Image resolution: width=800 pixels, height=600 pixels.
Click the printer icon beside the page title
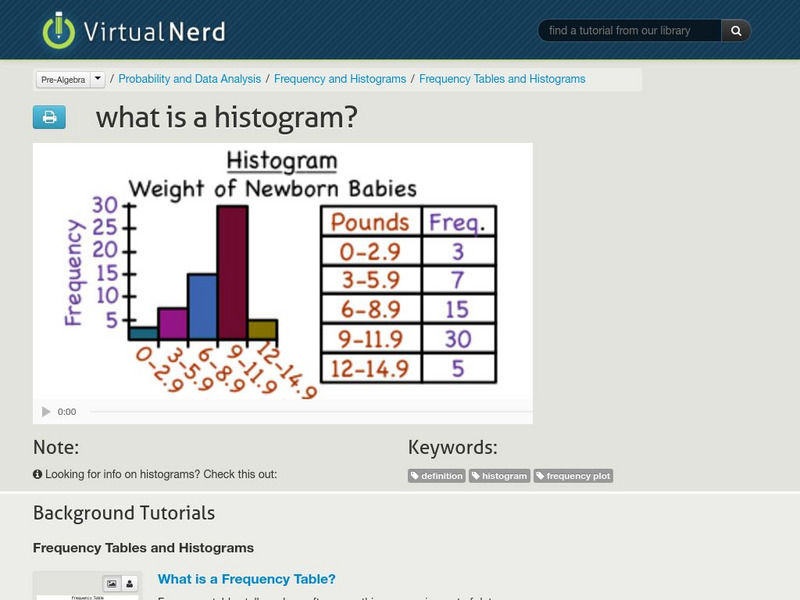click(x=48, y=118)
